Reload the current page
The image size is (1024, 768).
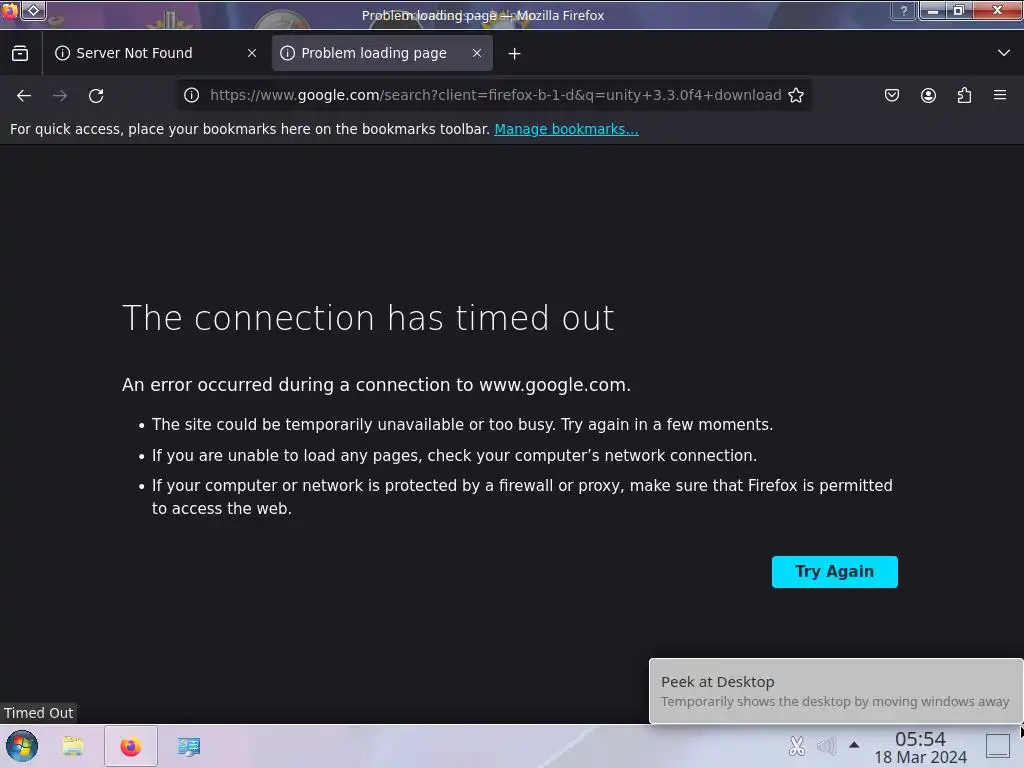point(96,95)
